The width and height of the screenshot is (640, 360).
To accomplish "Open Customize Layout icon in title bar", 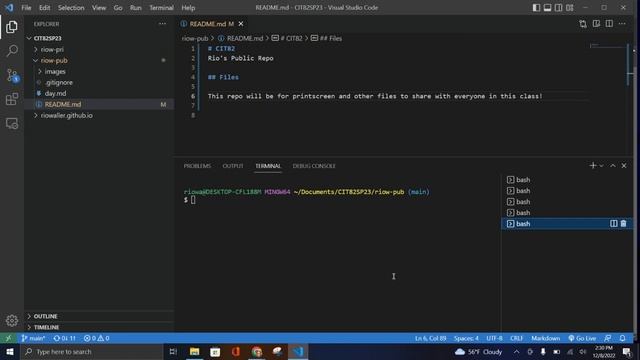I will (570, 7).
